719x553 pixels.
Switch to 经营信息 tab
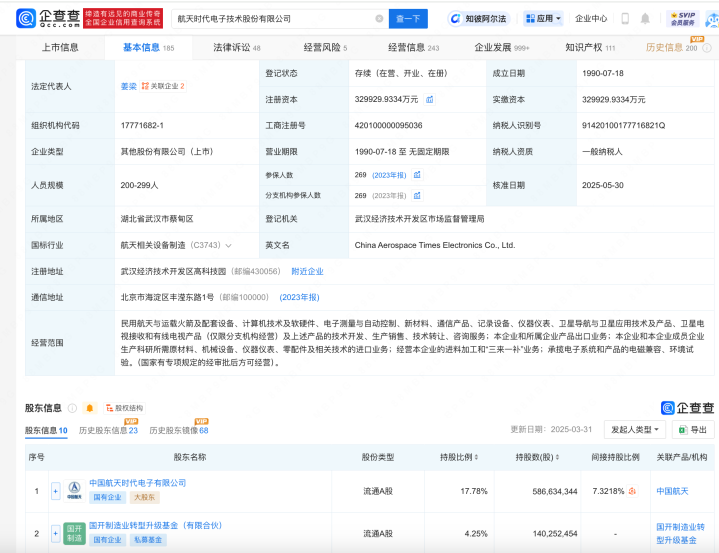413,48
